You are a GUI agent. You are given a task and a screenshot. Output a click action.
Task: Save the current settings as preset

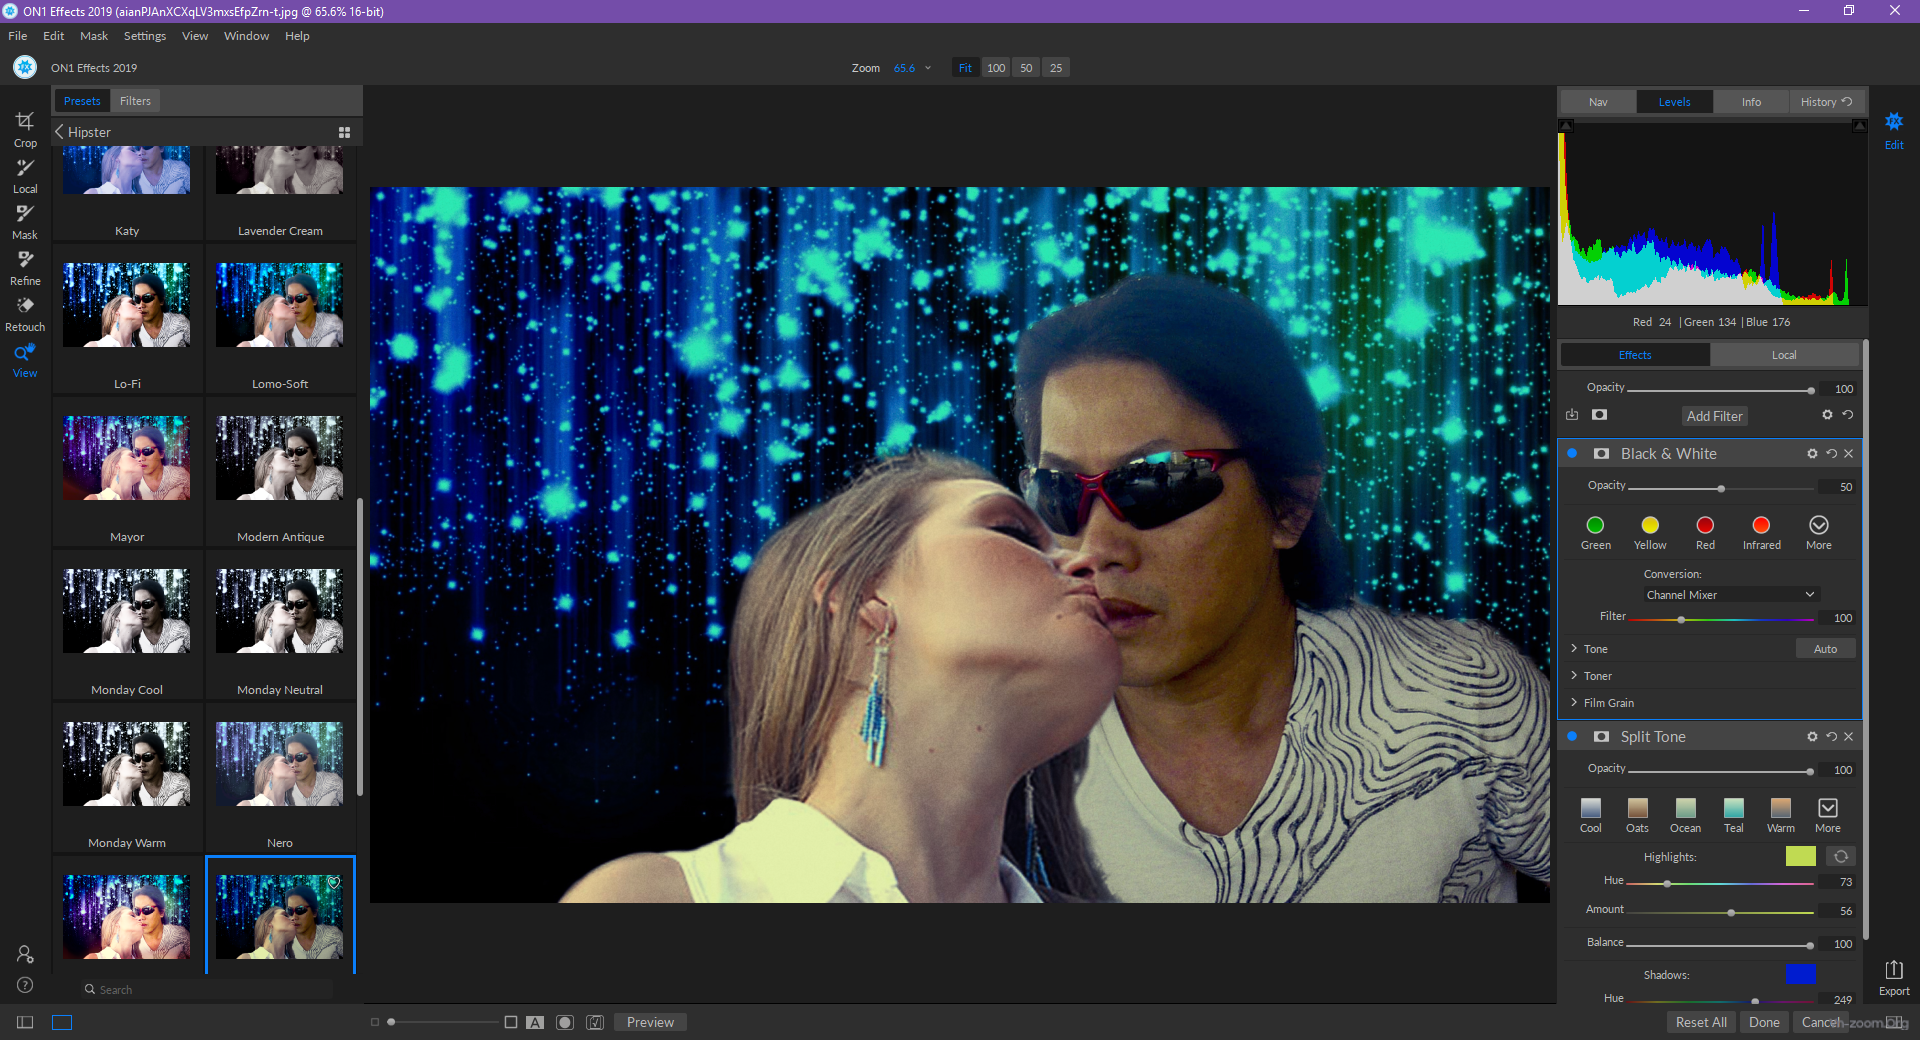point(1572,415)
